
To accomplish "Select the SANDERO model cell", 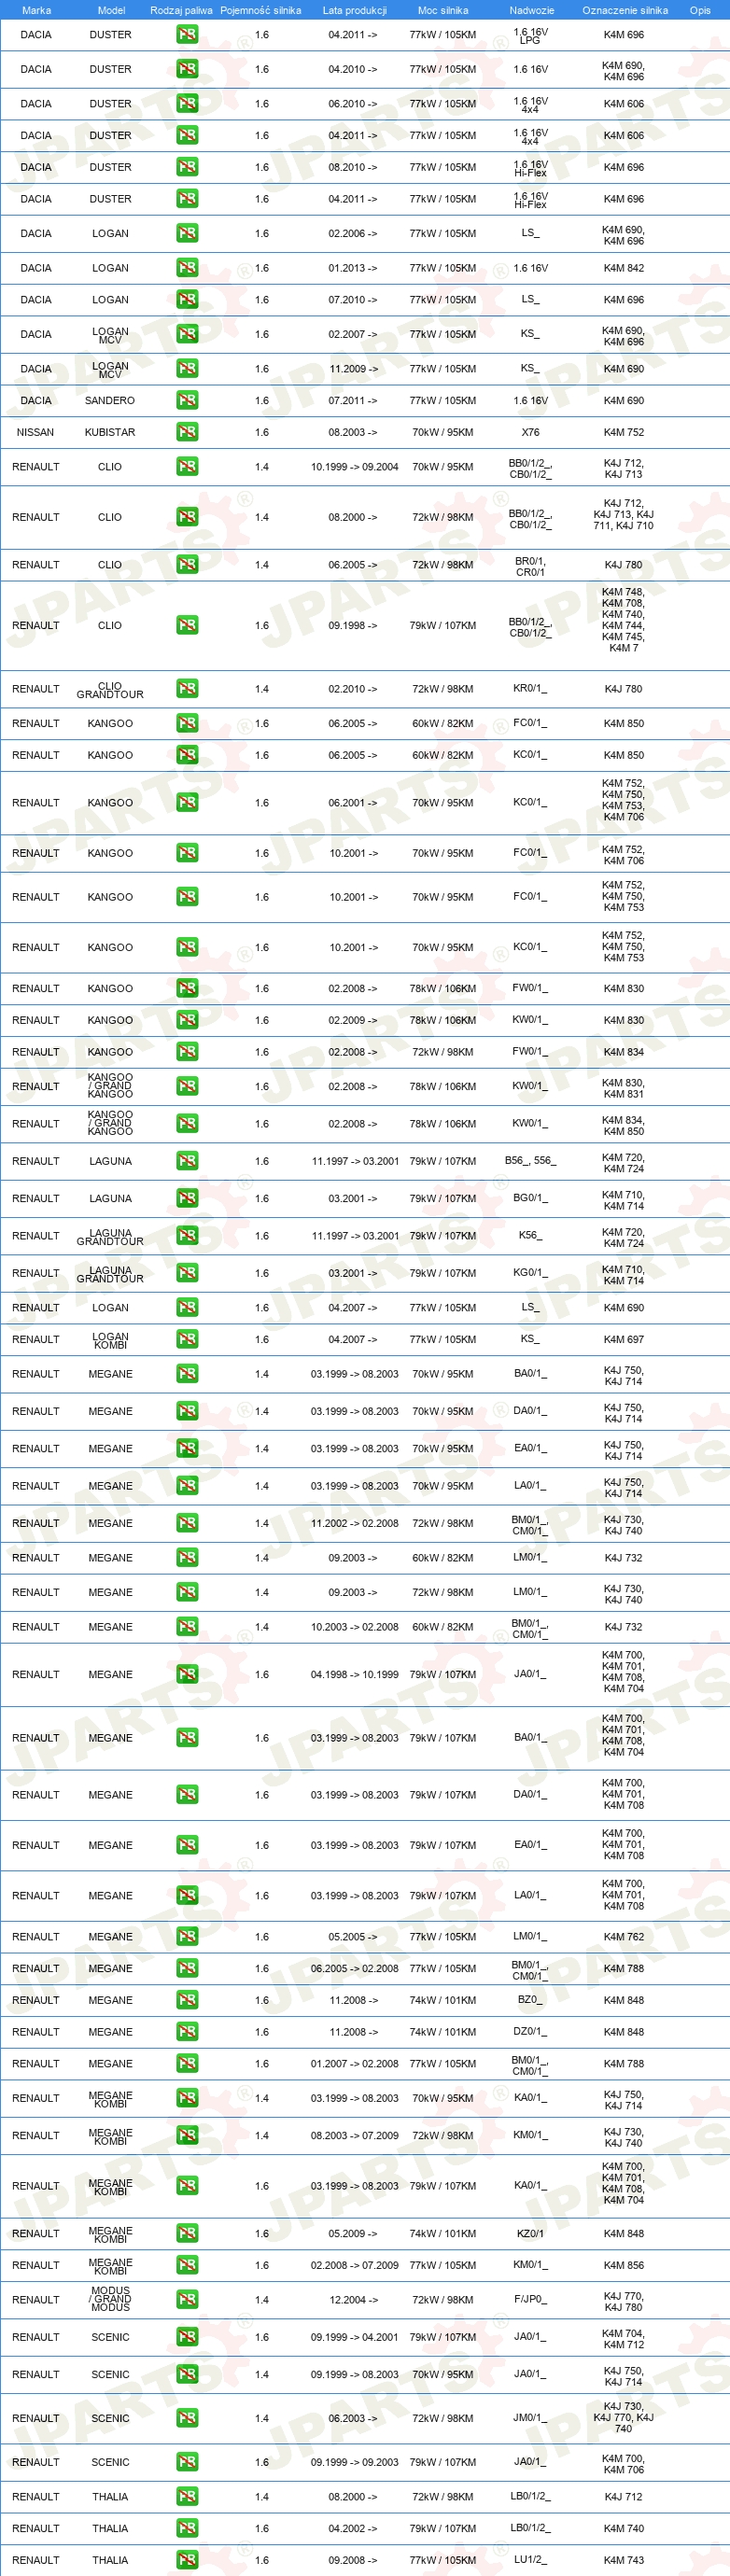I will 110,401.
